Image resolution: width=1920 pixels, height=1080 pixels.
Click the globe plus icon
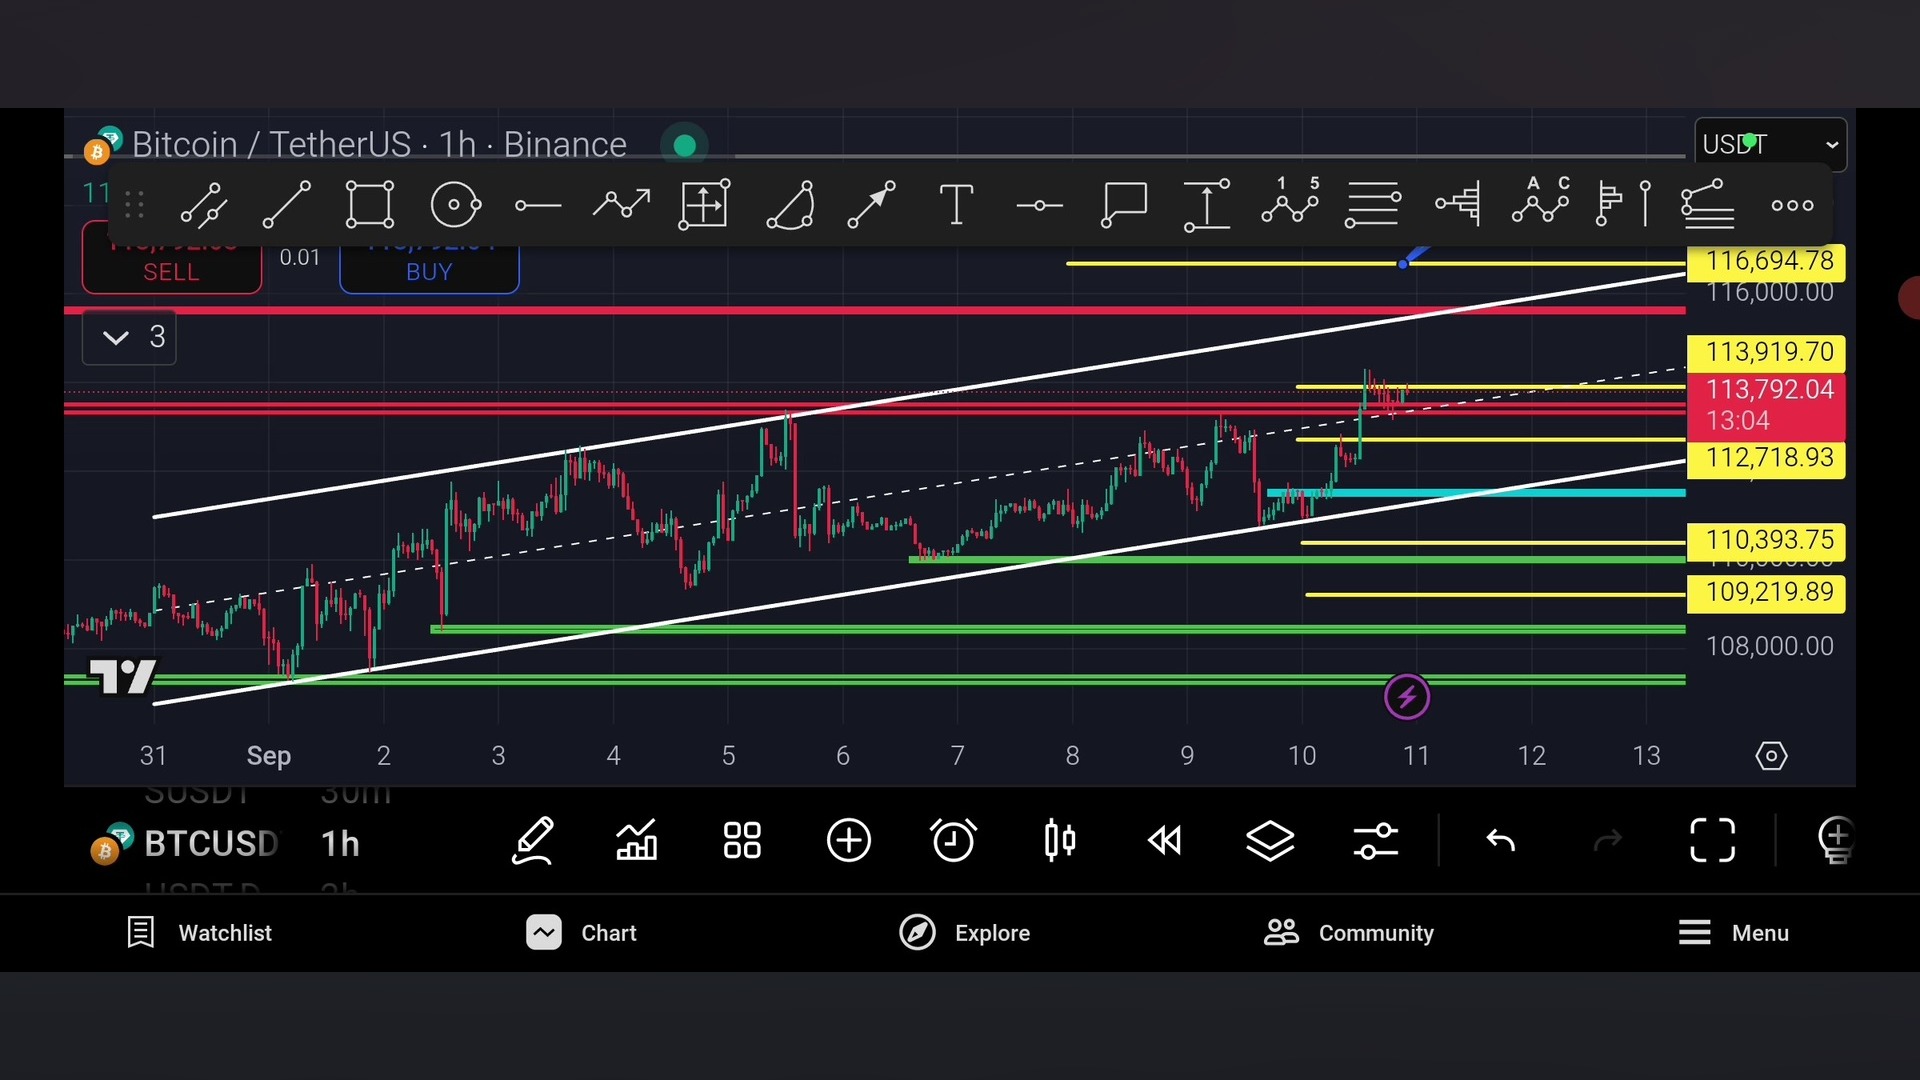coord(1836,840)
